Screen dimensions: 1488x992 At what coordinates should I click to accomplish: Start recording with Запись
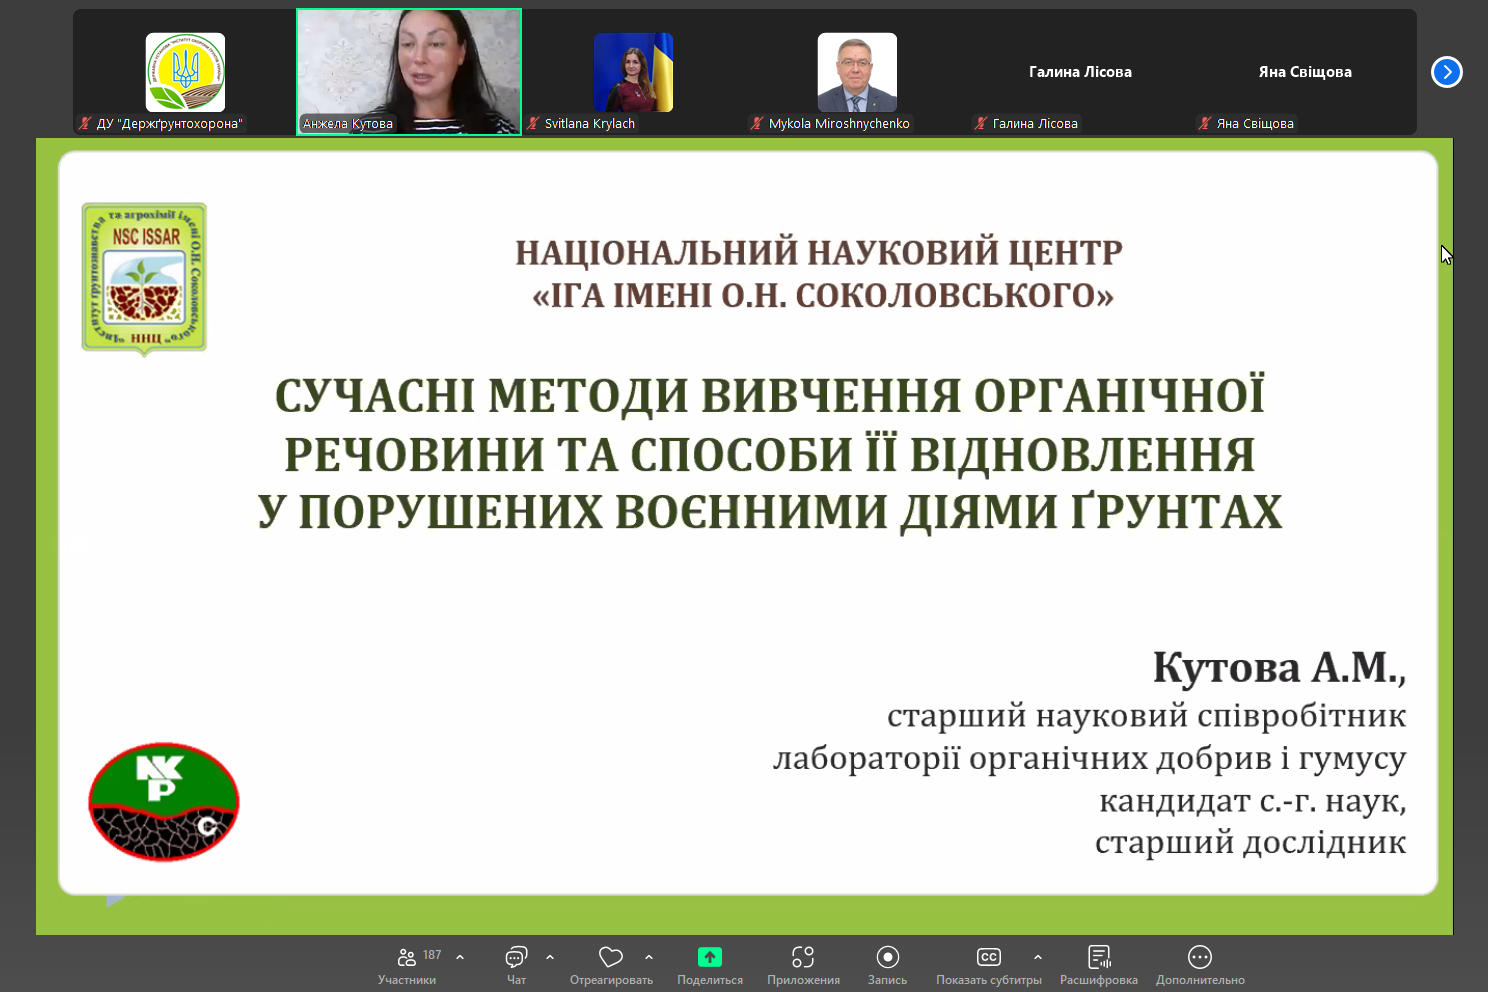[887, 966]
